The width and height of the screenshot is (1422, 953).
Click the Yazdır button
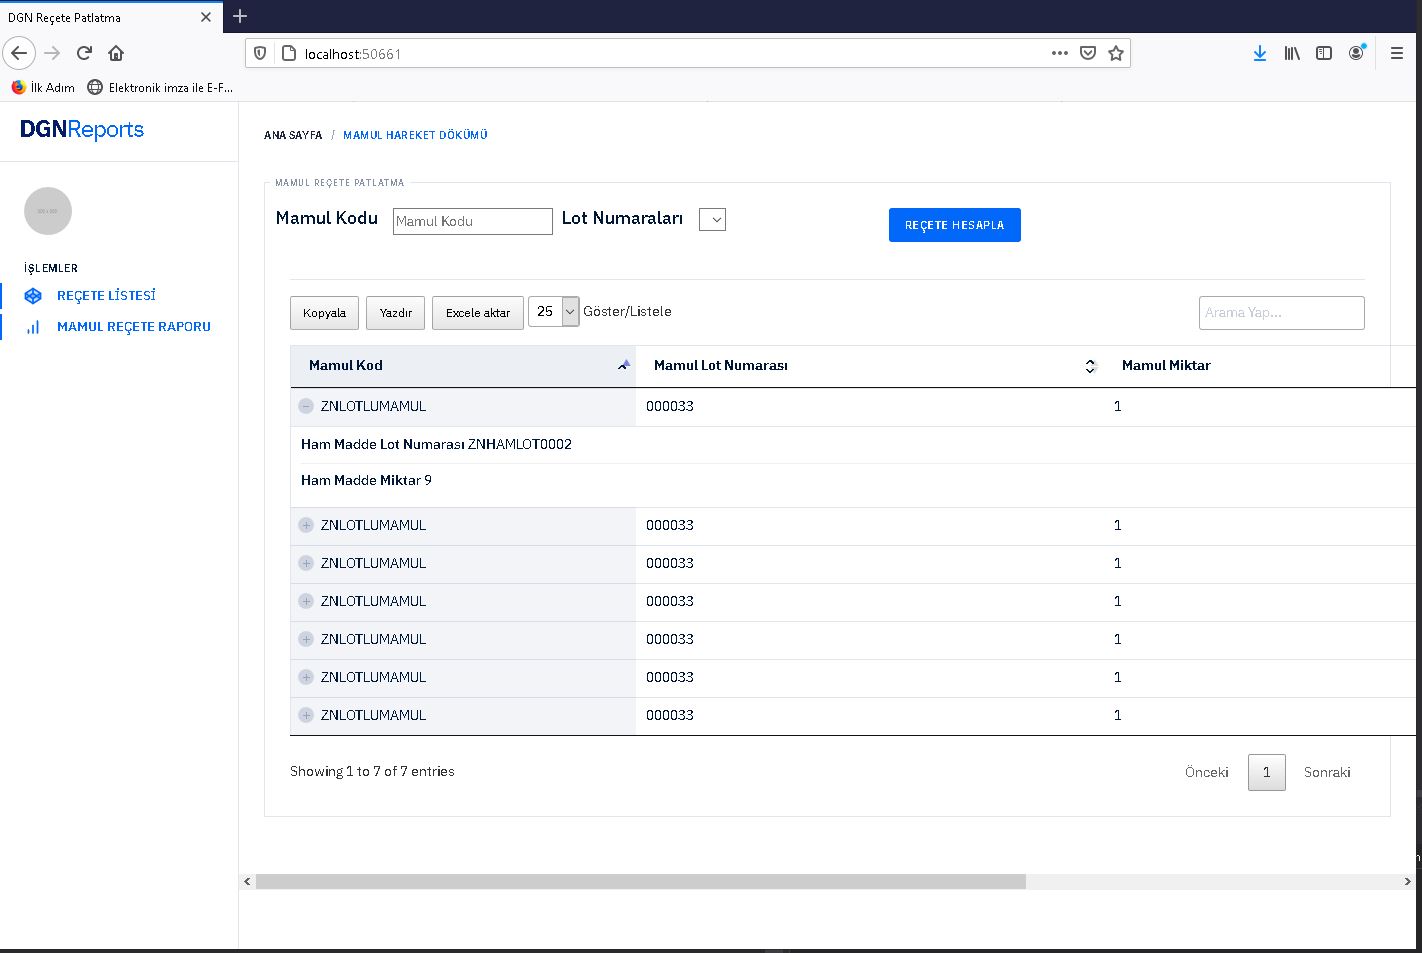tap(396, 313)
